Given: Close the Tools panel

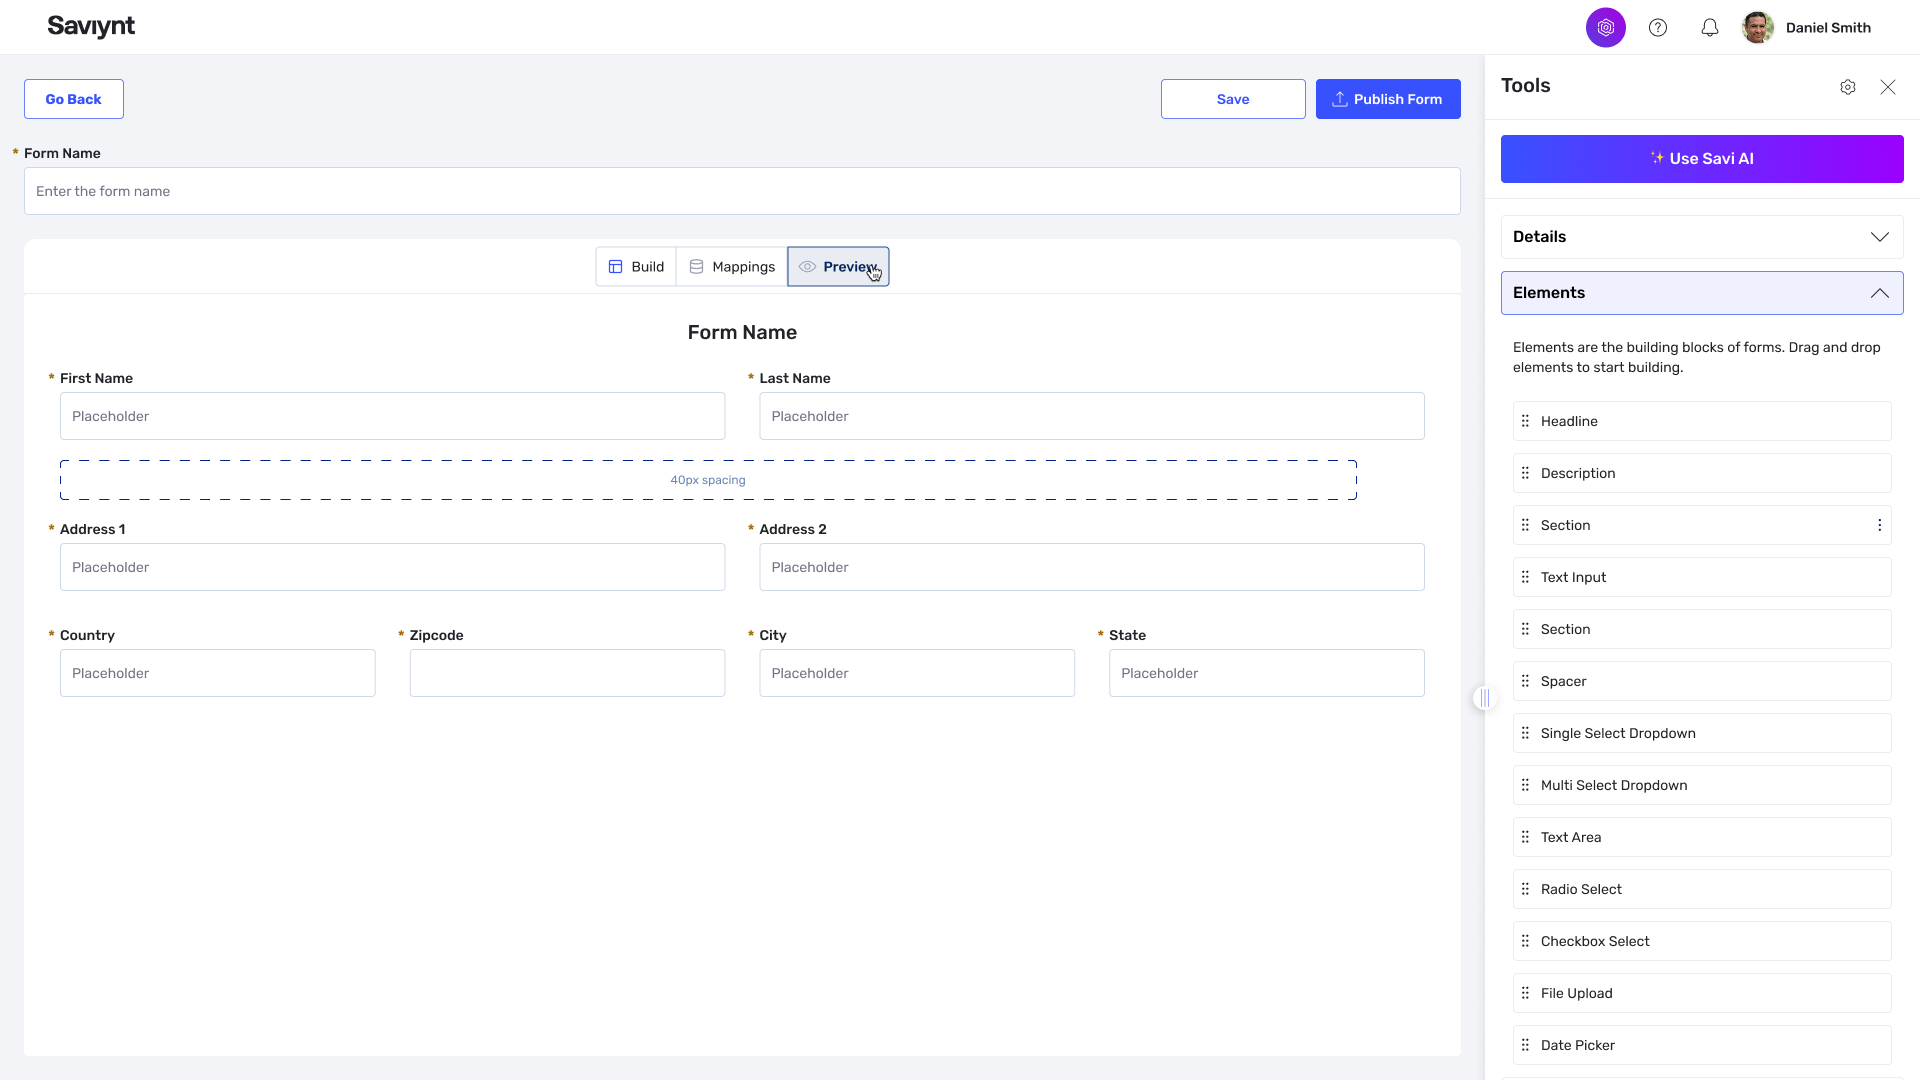Looking at the screenshot, I should tap(1887, 87).
